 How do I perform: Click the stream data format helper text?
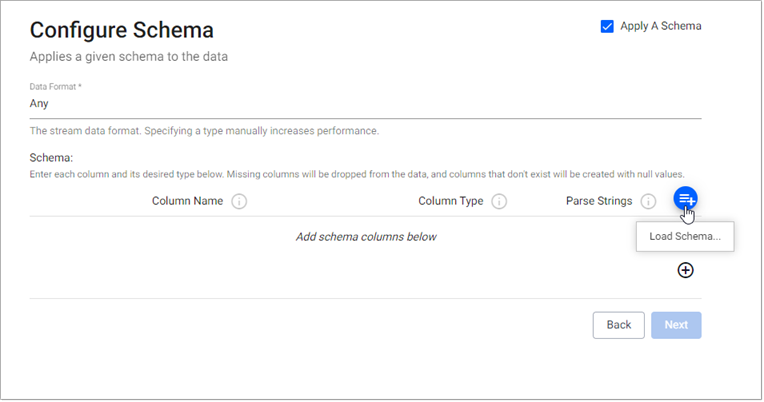[x=204, y=131]
